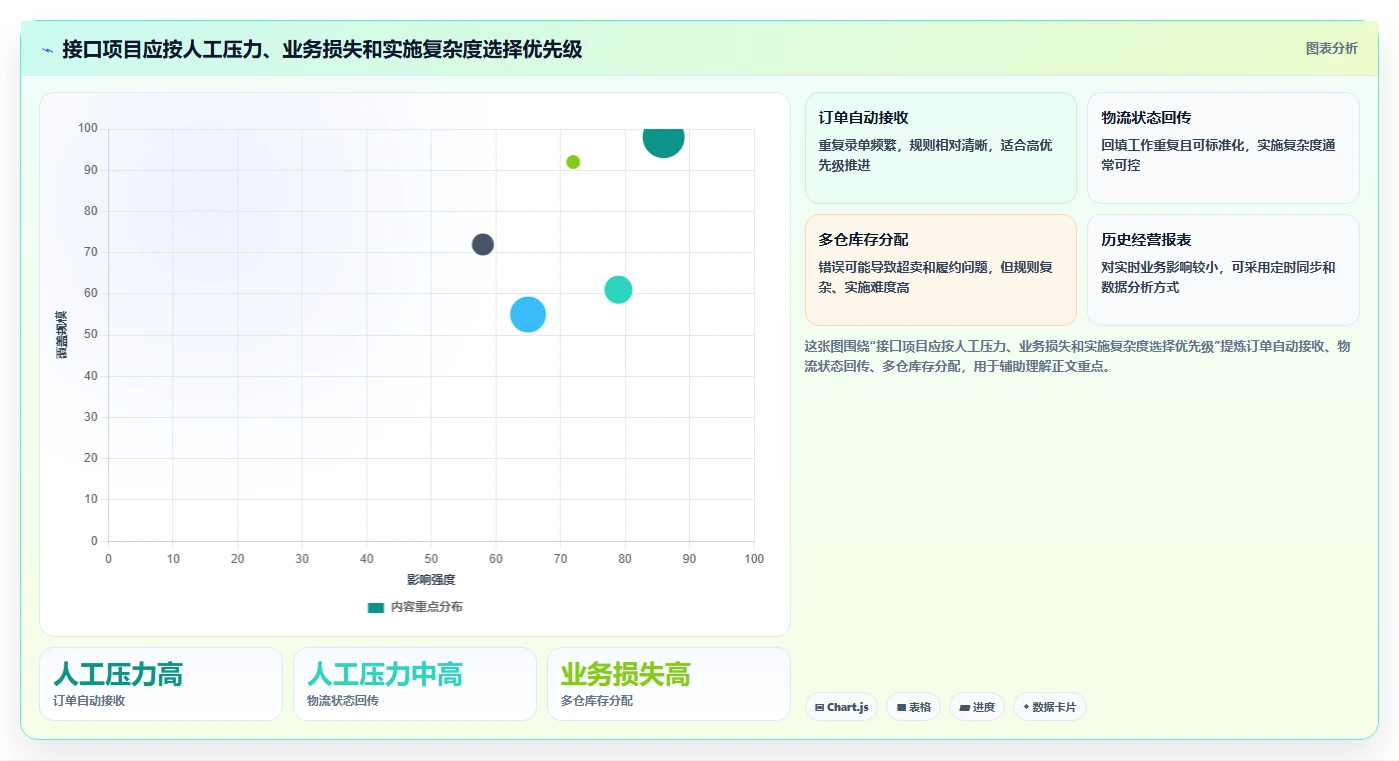The height and width of the screenshot is (761, 1399).
Task: Click the 进度 tag
Action: [x=977, y=707]
